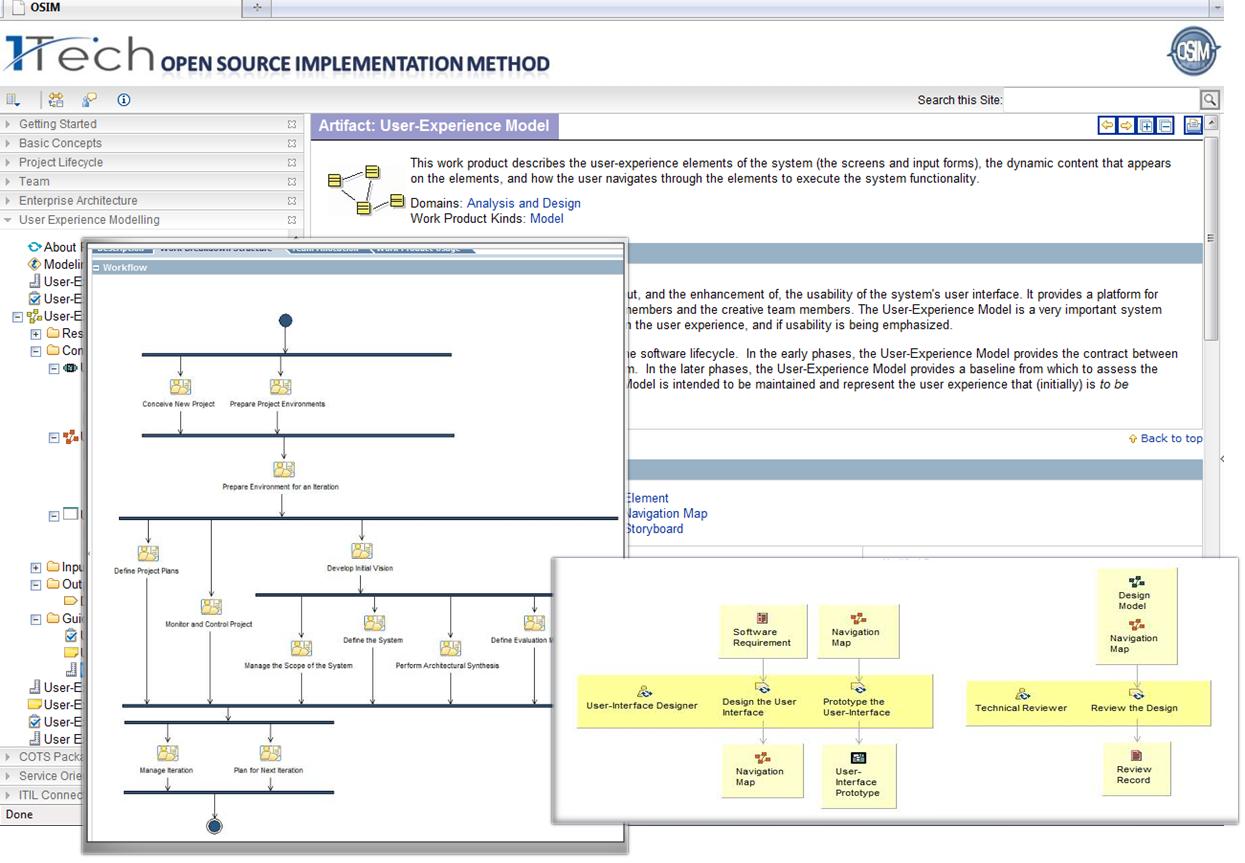
Task: Select the OSIM browser tab
Action: pos(120,8)
